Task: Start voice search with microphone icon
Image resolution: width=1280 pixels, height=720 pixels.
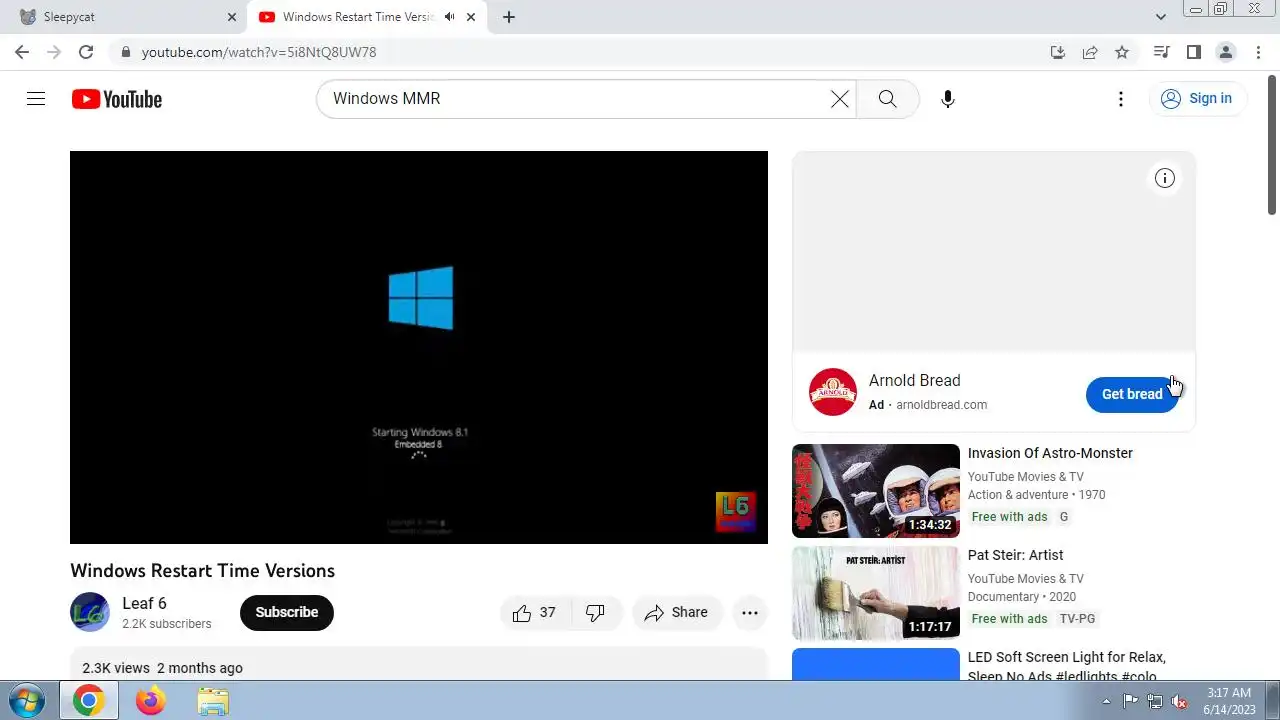Action: [947, 98]
